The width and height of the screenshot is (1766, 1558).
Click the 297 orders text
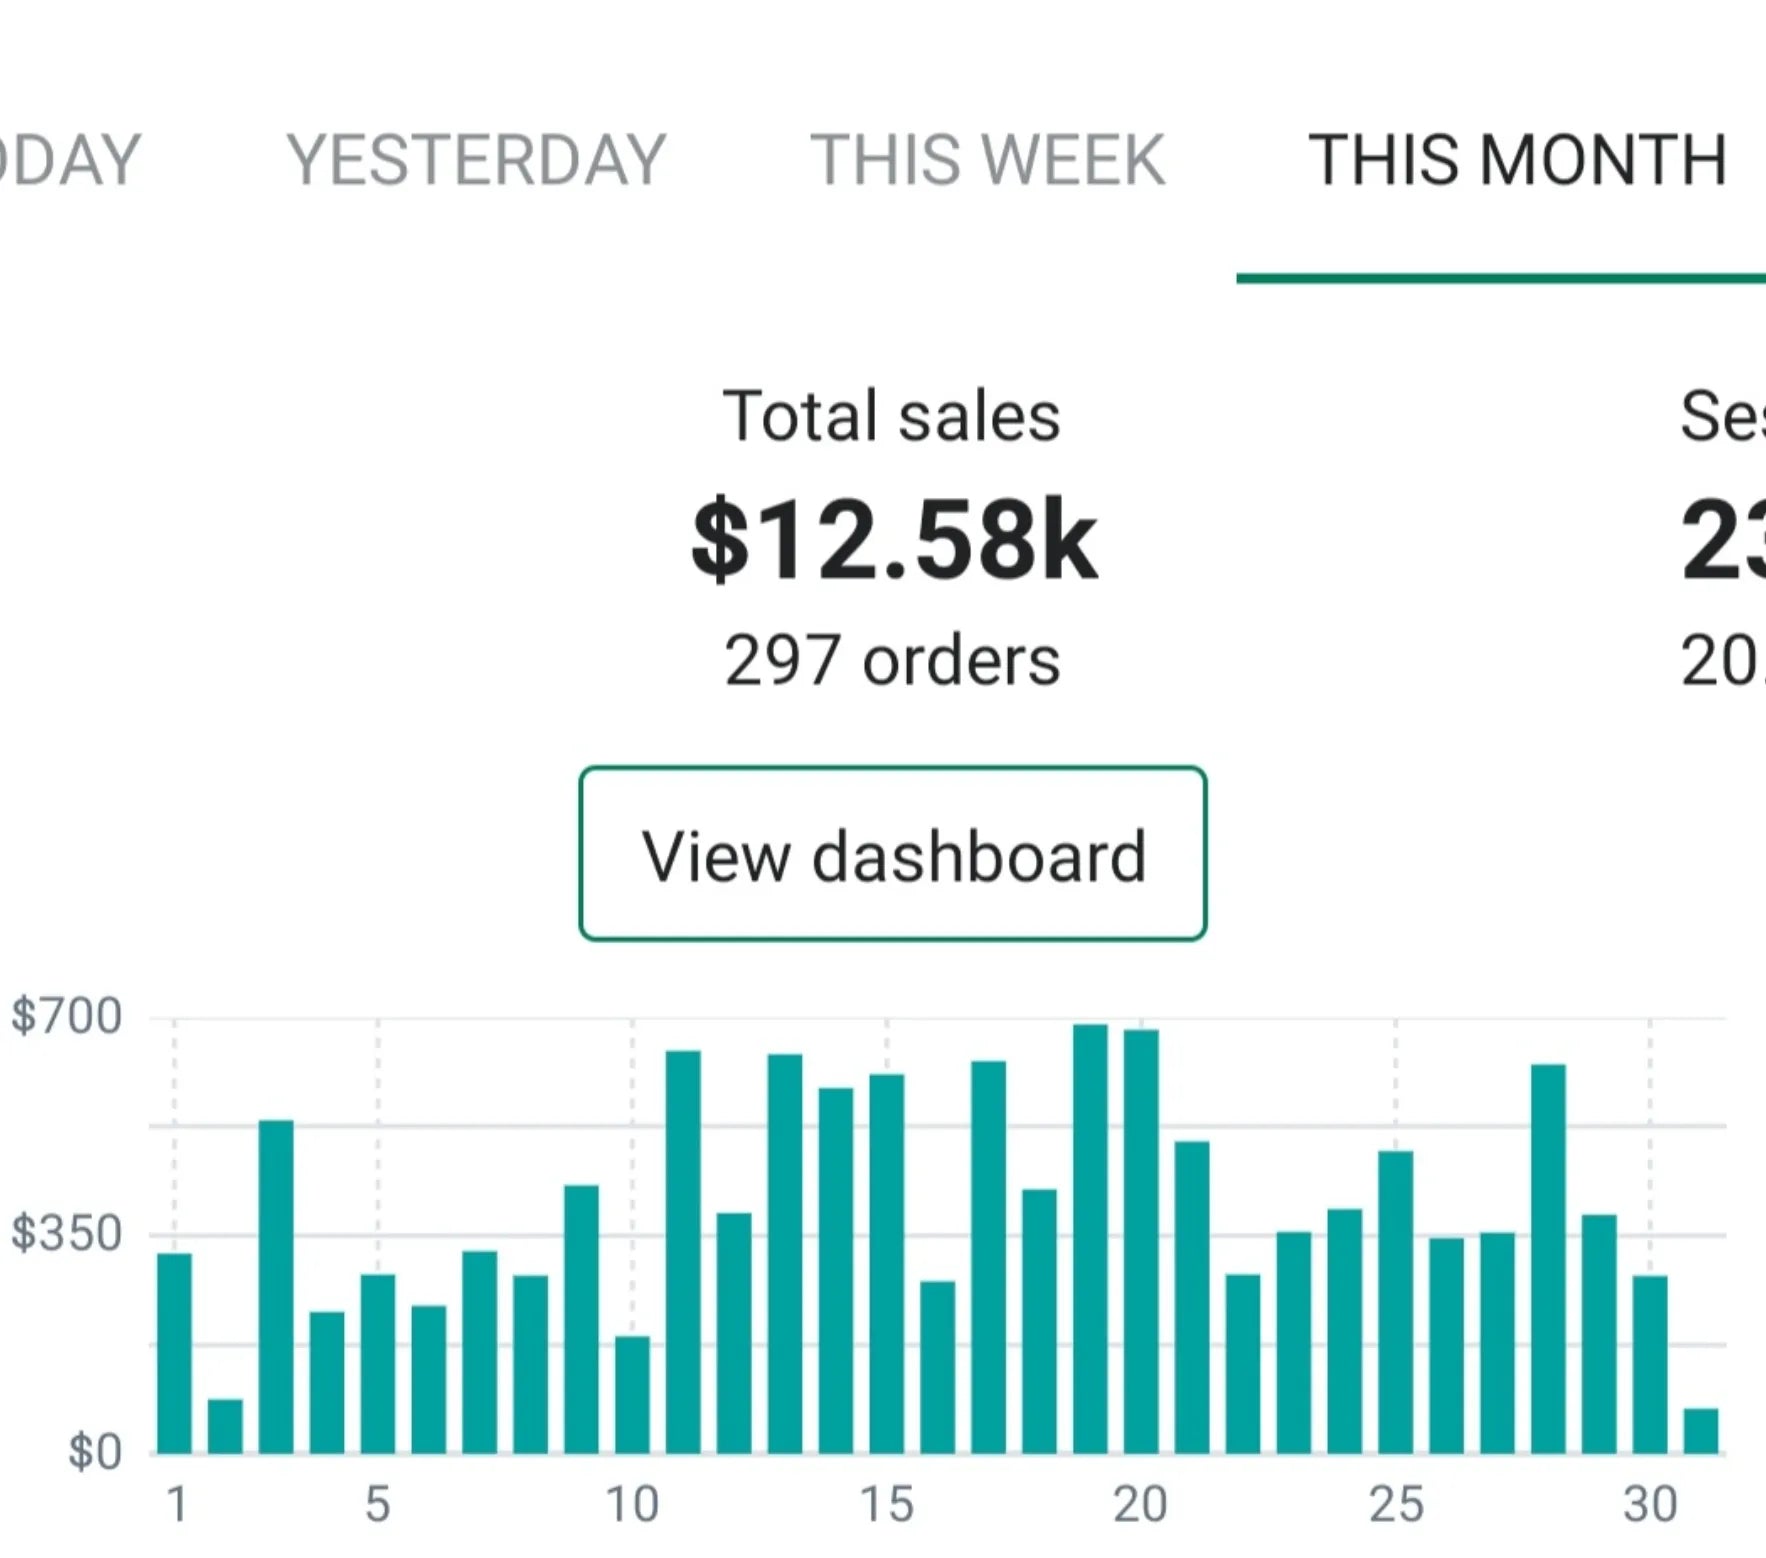(892, 661)
